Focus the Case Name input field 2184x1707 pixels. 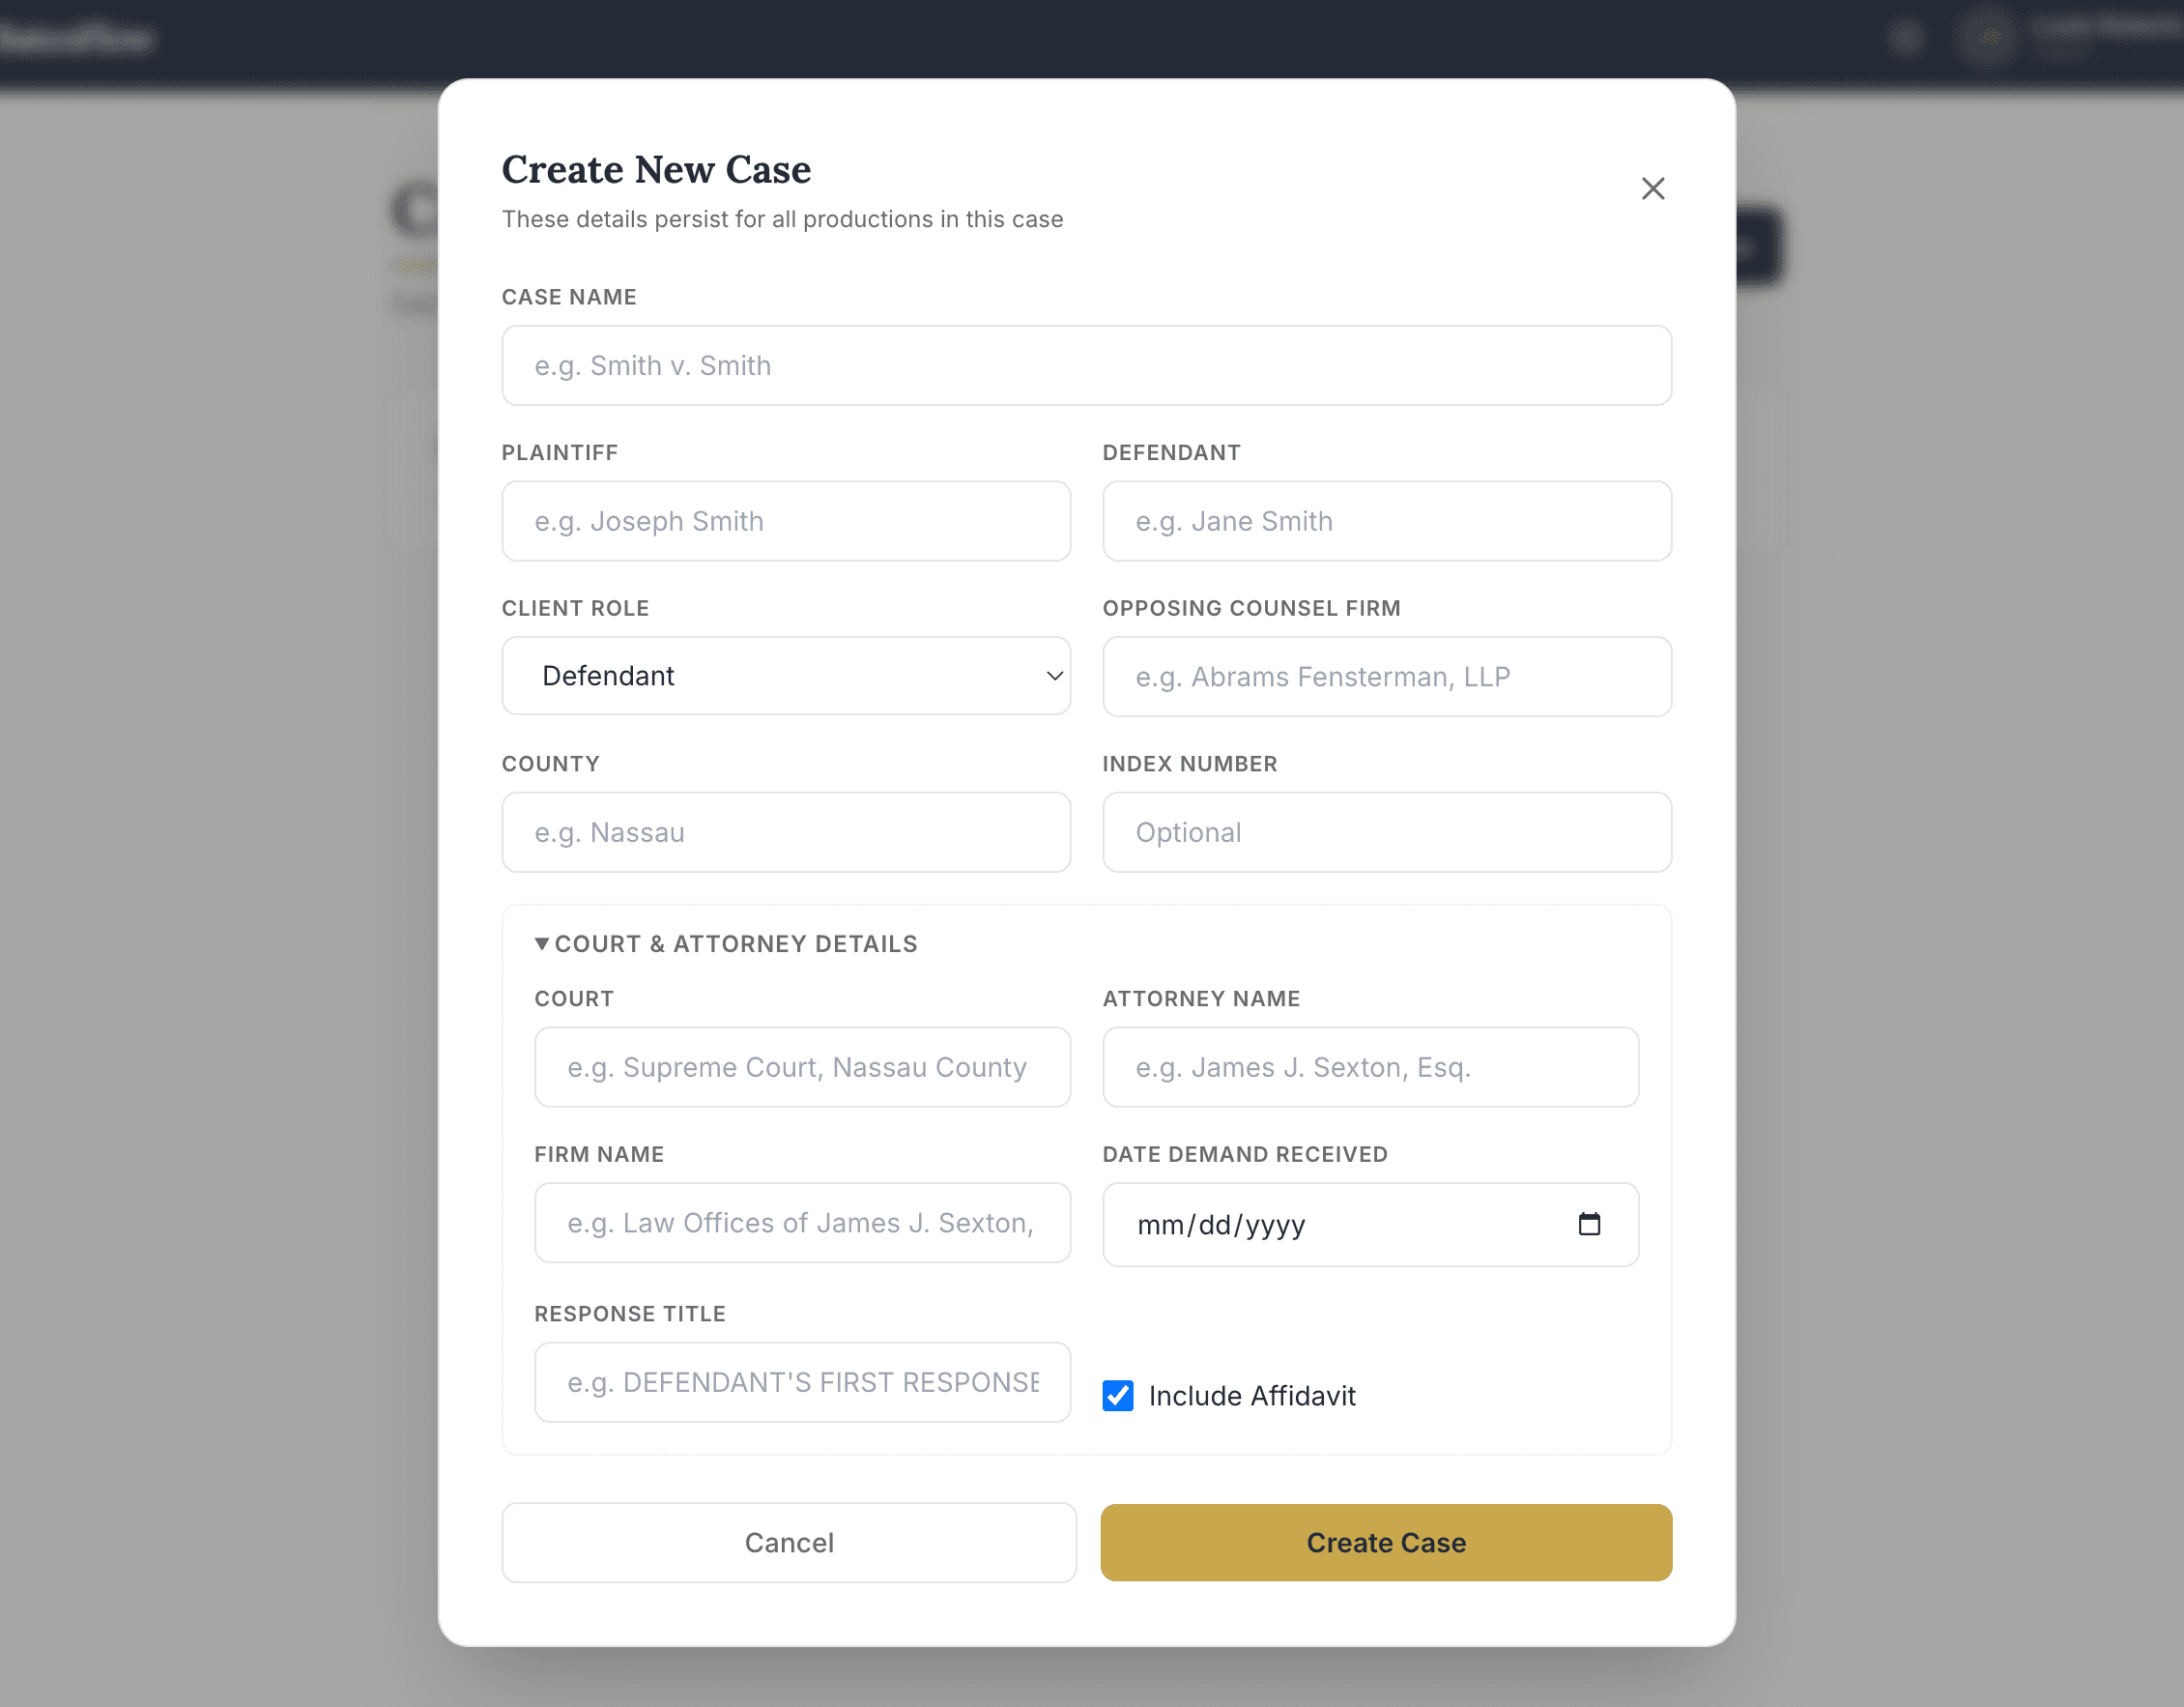(x=1086, y=365)
